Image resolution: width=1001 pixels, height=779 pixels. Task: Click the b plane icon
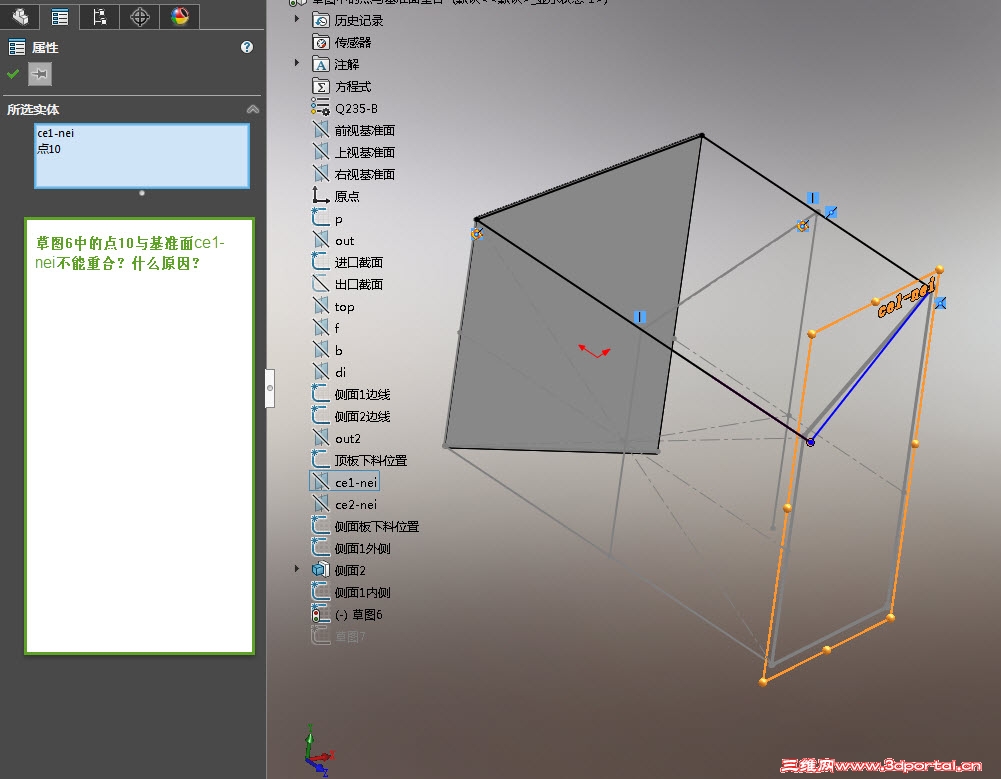[x=320, y=350]
